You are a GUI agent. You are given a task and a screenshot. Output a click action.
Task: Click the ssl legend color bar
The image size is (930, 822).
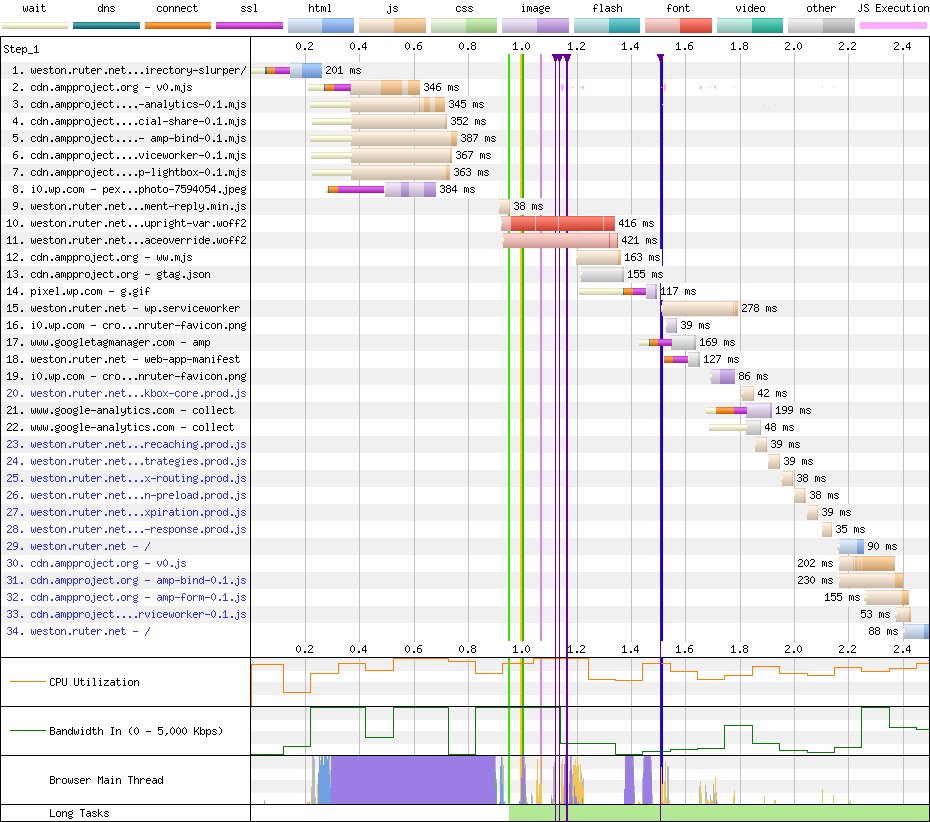coord(249,24)
